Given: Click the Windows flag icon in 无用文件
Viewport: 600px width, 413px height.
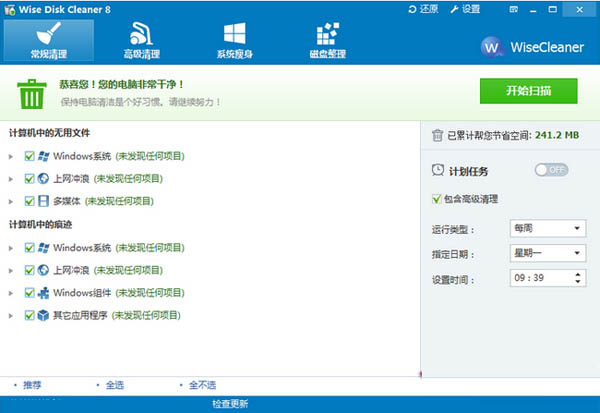Looking at the screenshot, I should click(x=43, y=156).
